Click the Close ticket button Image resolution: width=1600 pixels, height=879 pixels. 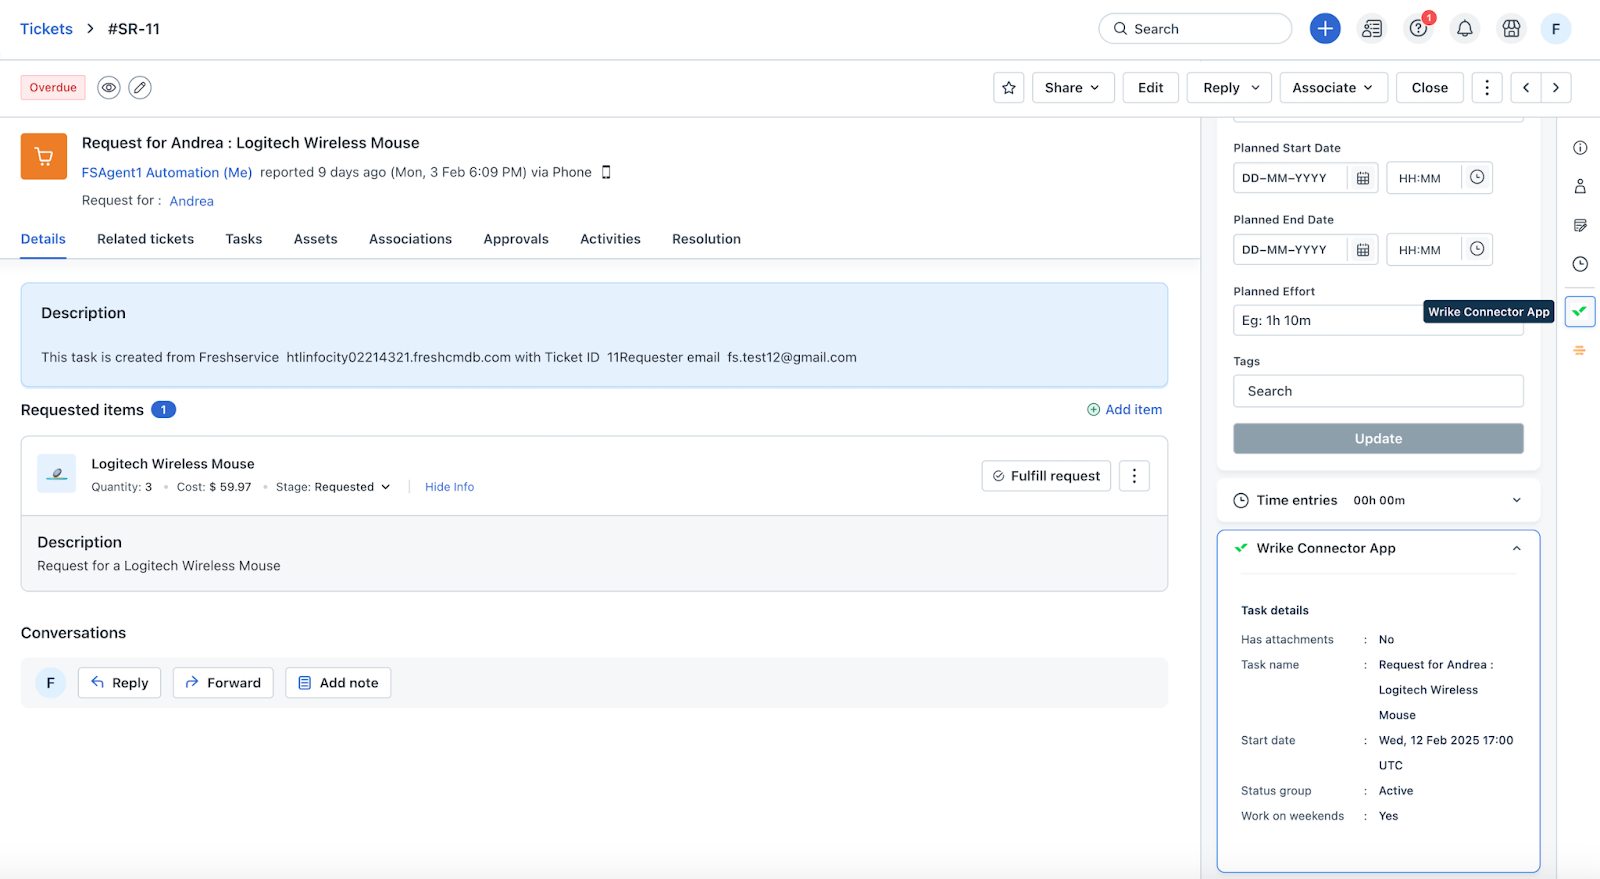tap(1430, 88)
